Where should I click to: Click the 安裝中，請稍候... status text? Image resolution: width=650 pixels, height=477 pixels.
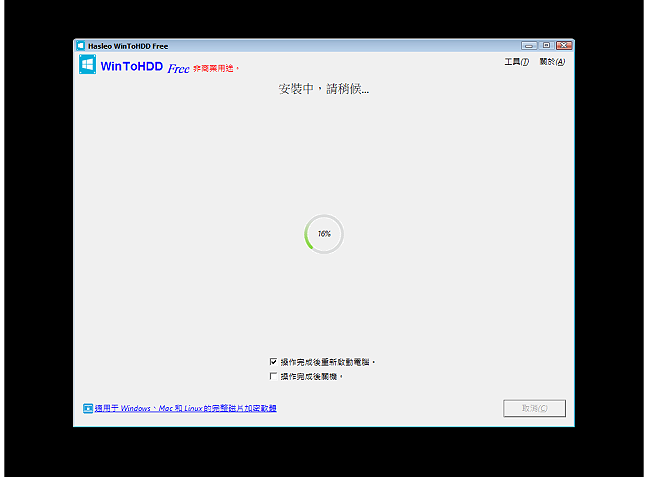pos(323,89)
